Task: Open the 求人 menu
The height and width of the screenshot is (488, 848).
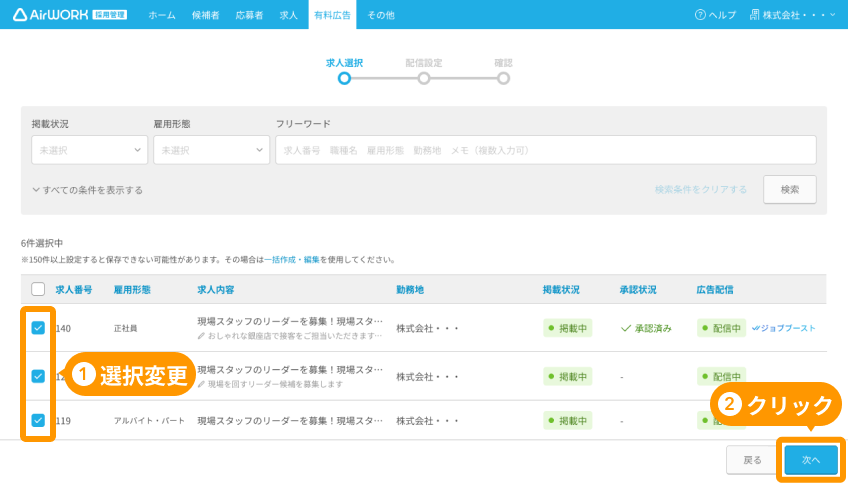Action: click(x=288, y=15)
